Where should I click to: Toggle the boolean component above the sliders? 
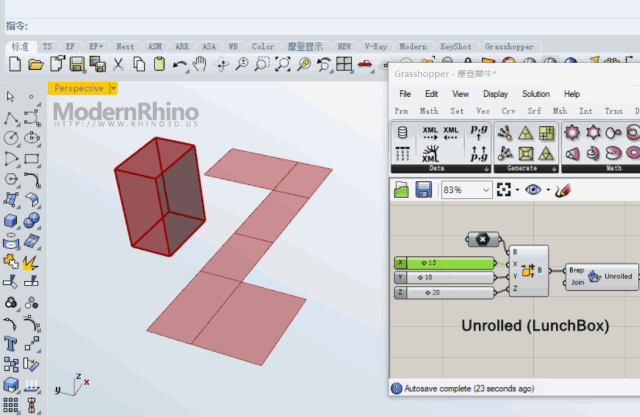pos(483,239)
